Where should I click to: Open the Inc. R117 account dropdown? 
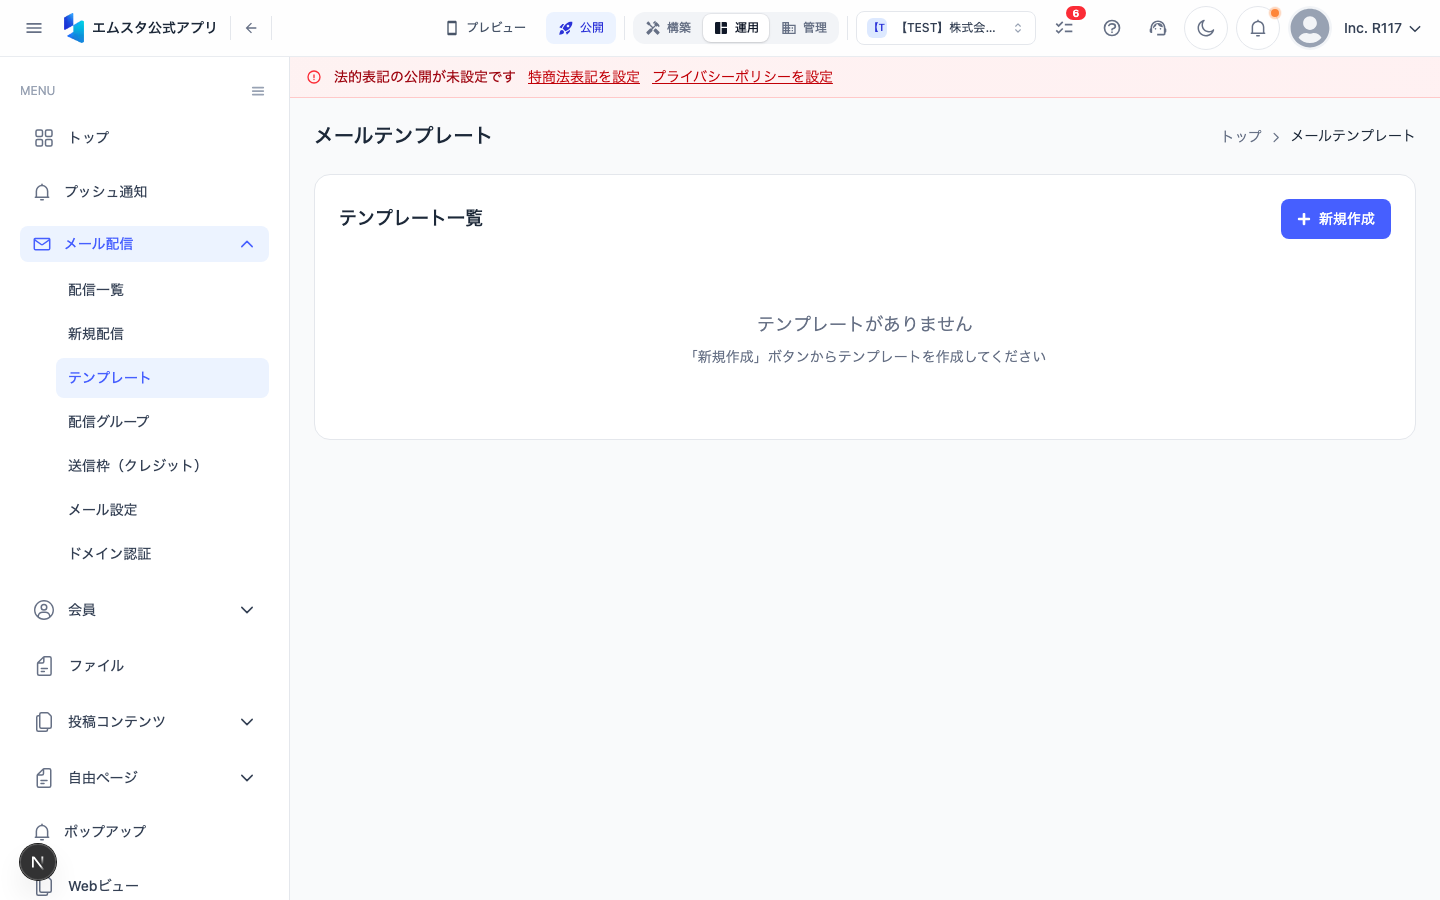pyautogui.click(x=1382, y=28)
